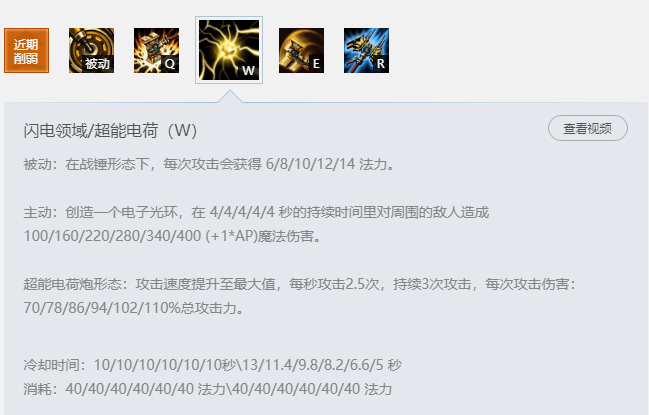Click the 被动 hammer form description line
649x415 pixels.
click(x=209, y=164)
